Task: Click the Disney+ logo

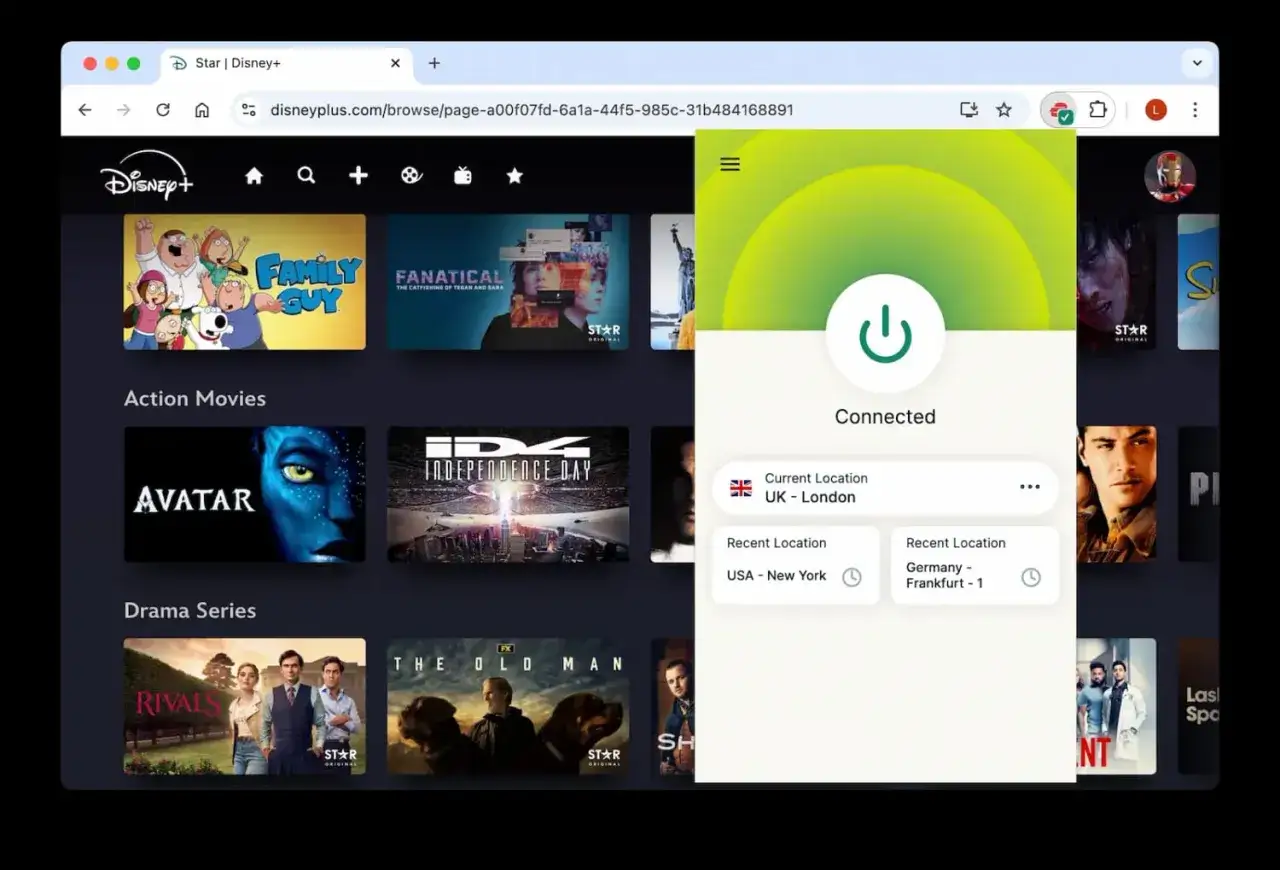Action: 146,175
